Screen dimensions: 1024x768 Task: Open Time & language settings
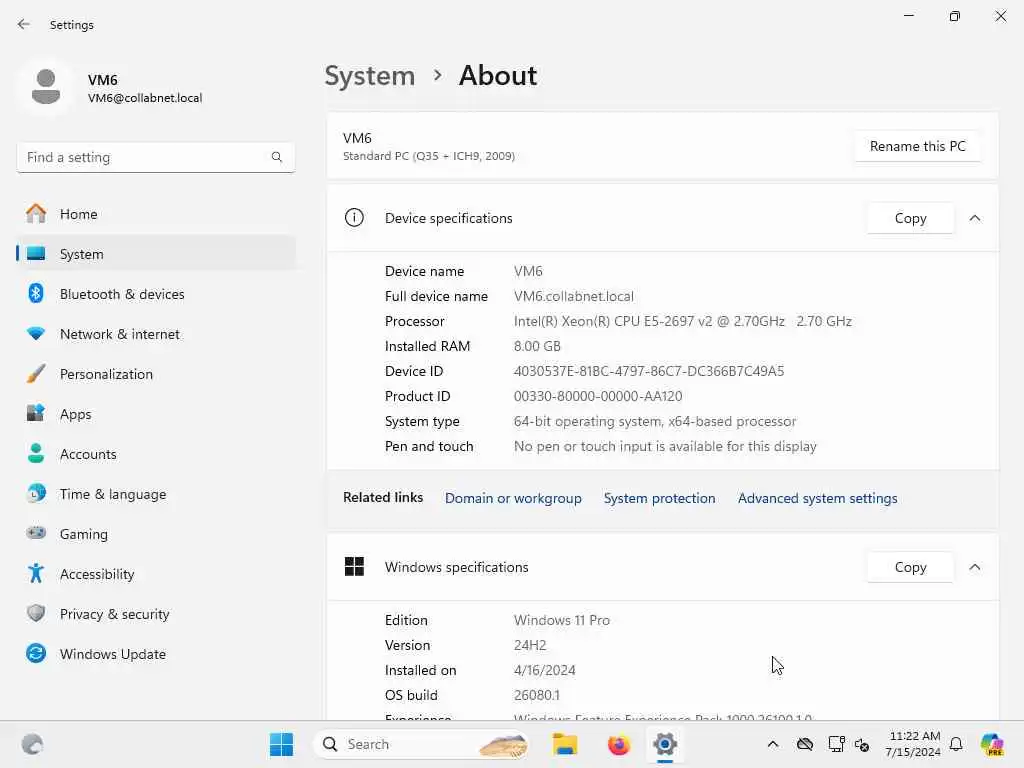[x=155, y=493]
